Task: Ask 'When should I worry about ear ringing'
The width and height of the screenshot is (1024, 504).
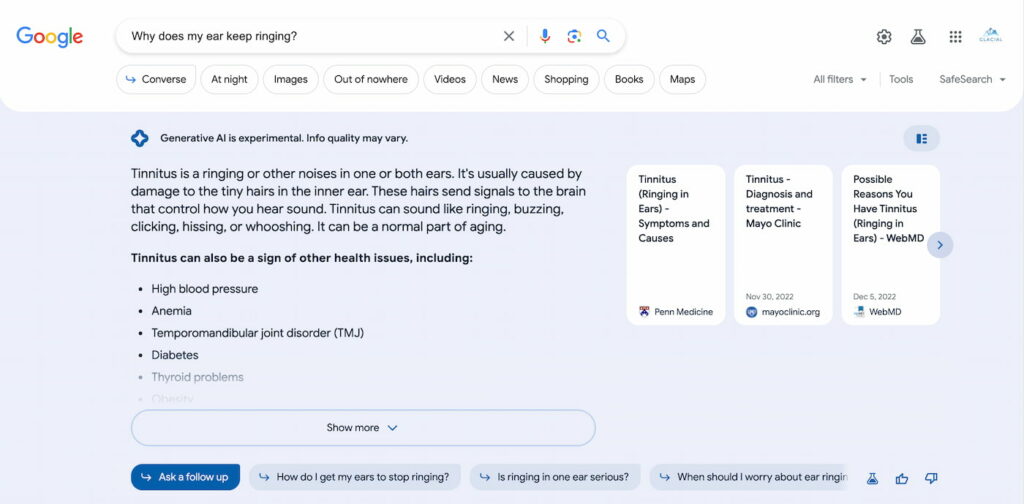Action: coord(749,477)
